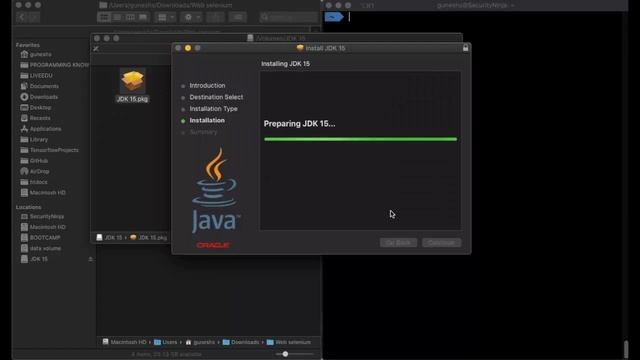The image size is (640, 360).
Task: Minimize the Install JDK 15 window
Action: (x=188, y=48)
